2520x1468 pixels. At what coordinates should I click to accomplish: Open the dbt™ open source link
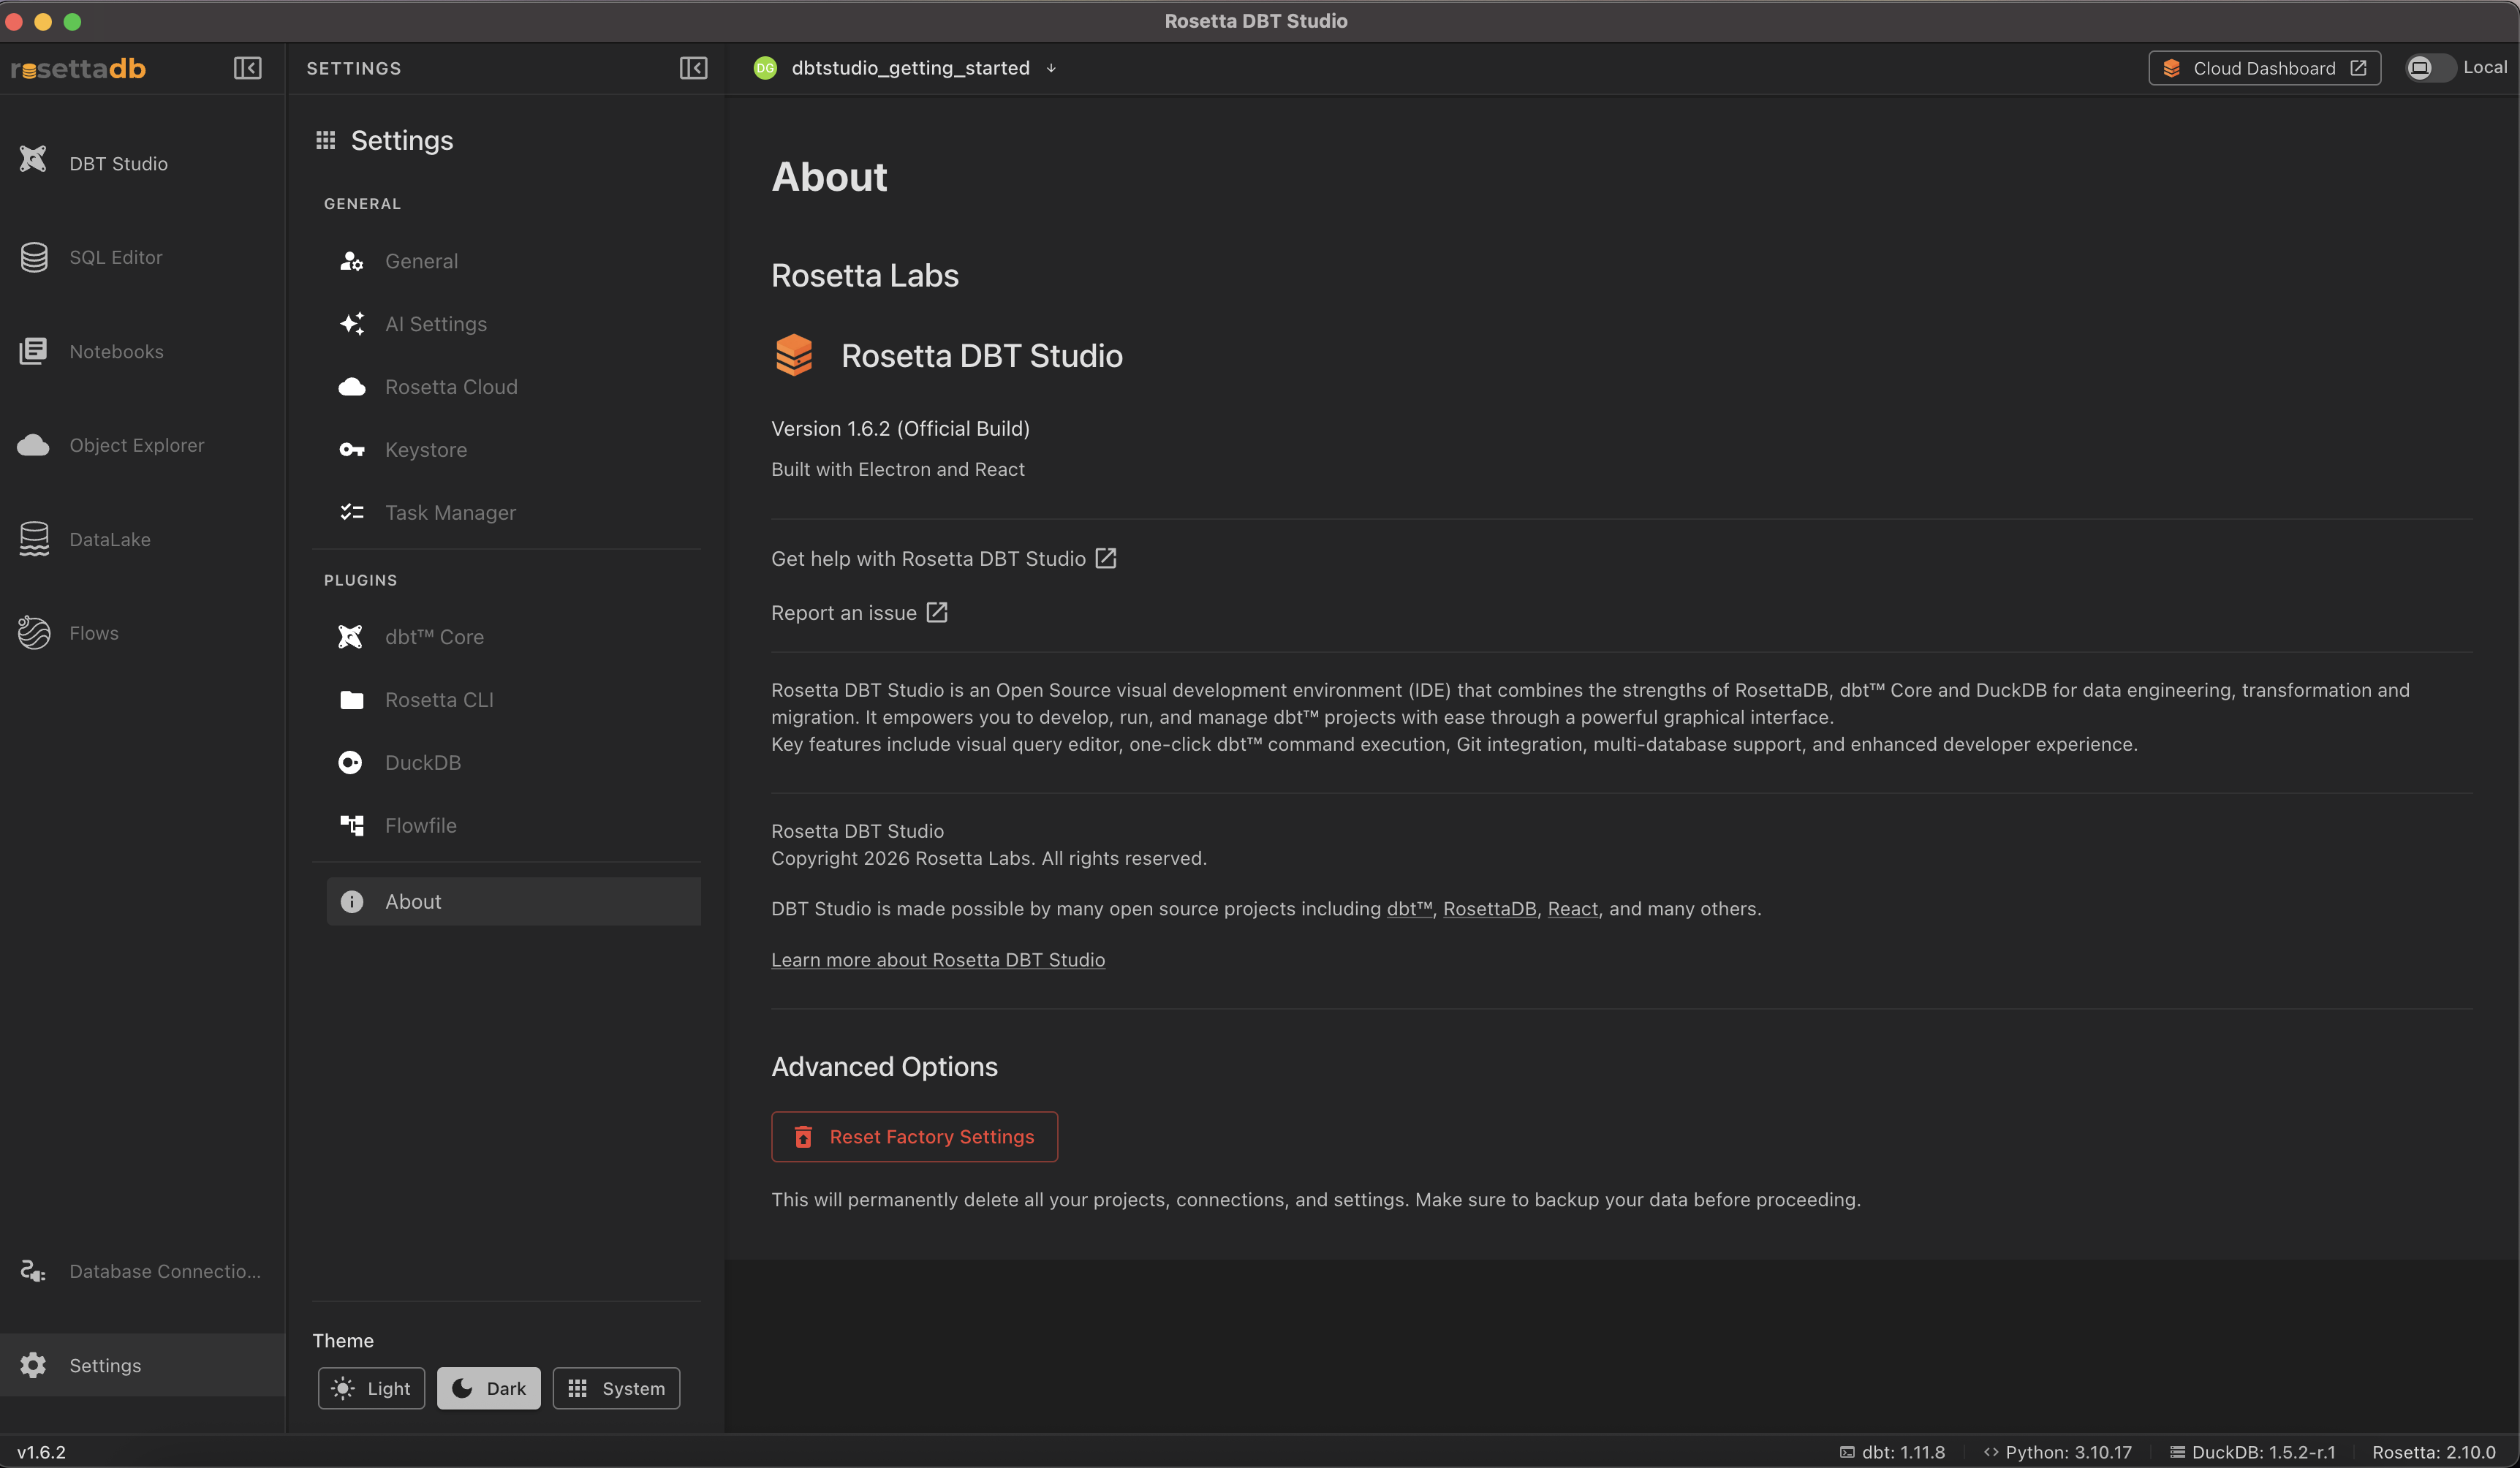click(1409, 908)
